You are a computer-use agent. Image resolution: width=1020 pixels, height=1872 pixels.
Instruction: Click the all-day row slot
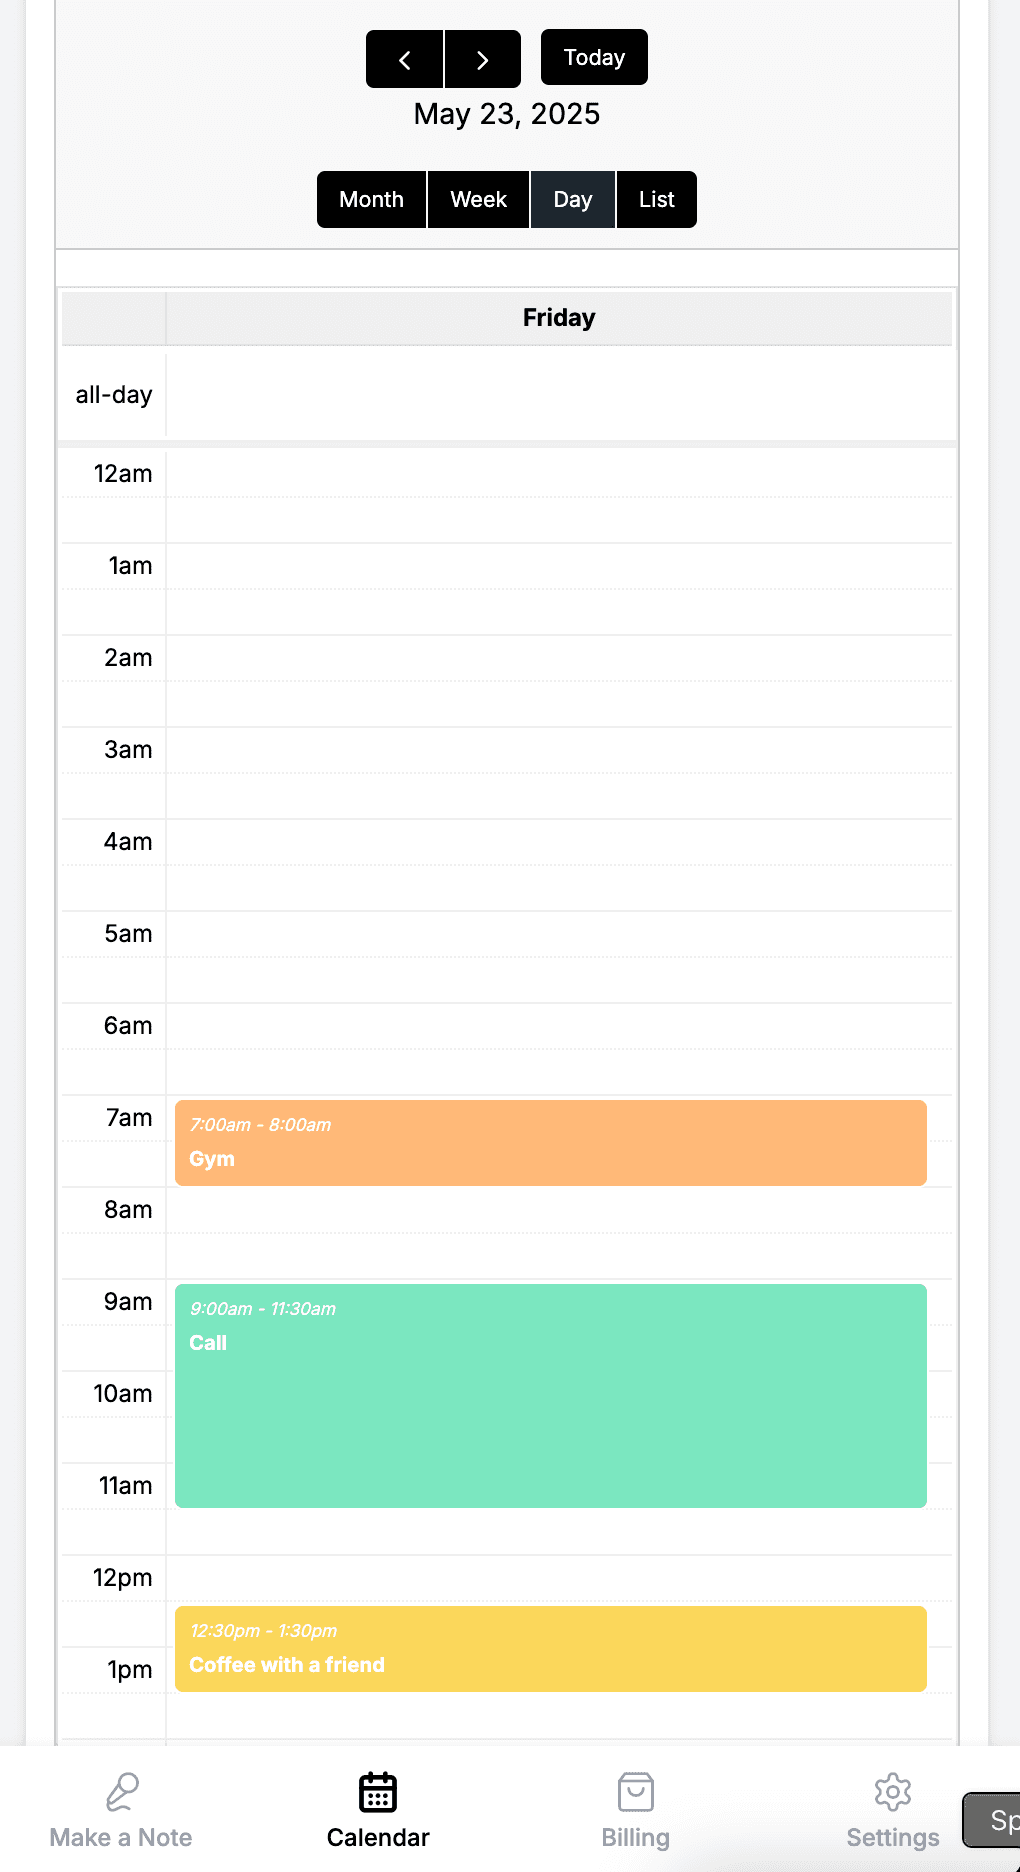(x=558, y=395)
